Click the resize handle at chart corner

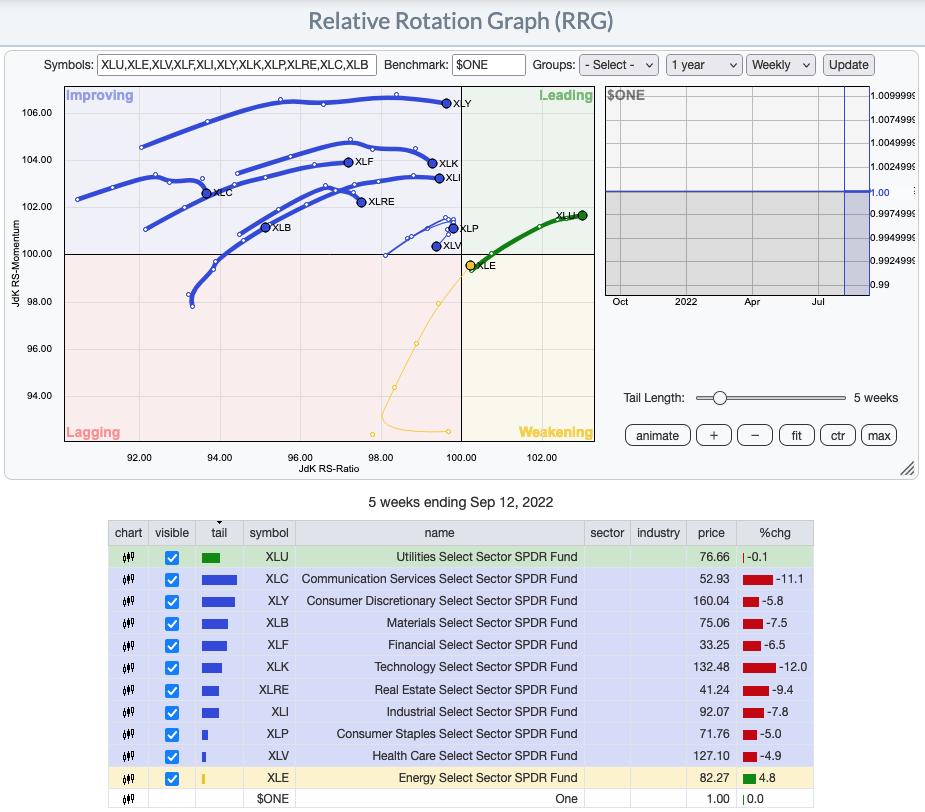tap(907, 469)
